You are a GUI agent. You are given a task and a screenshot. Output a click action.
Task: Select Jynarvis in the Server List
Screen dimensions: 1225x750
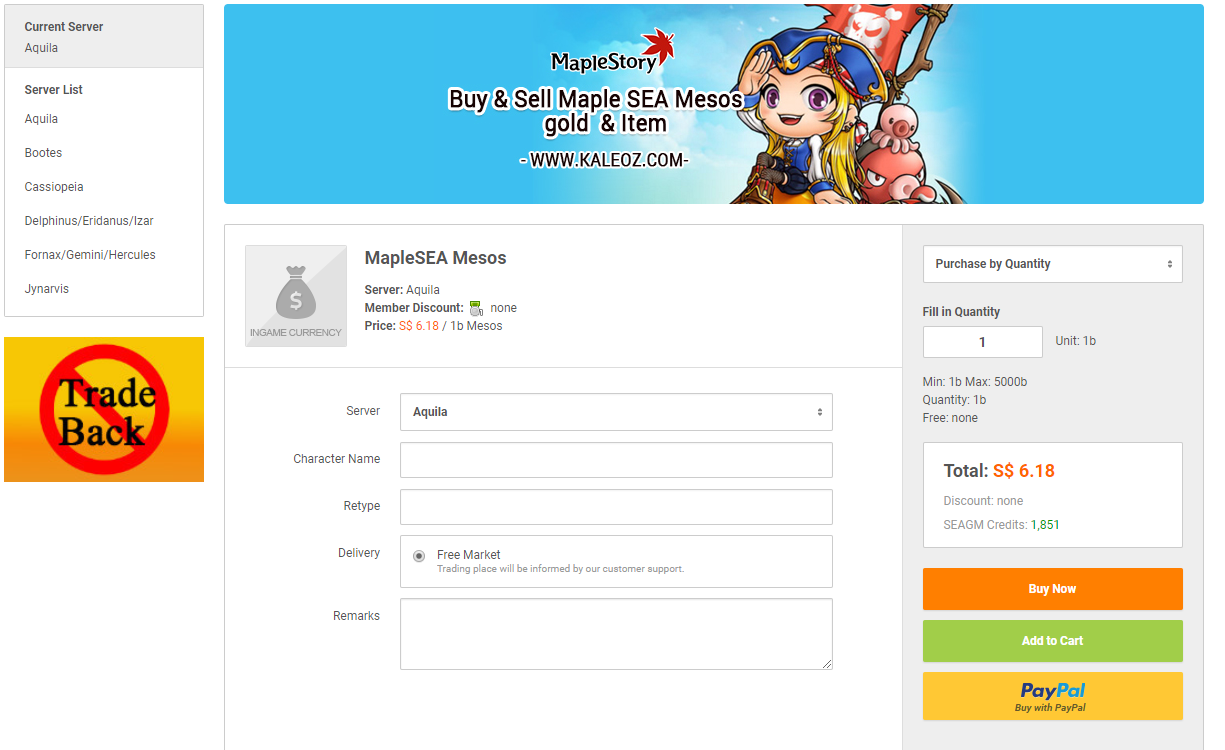[x=47, y=289]
